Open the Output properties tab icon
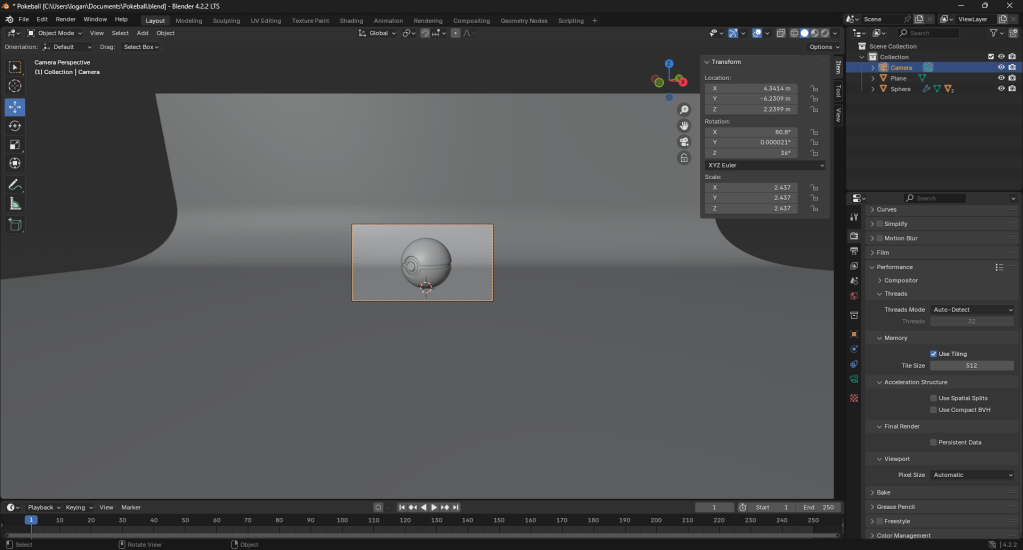 [x=853, y=251]
